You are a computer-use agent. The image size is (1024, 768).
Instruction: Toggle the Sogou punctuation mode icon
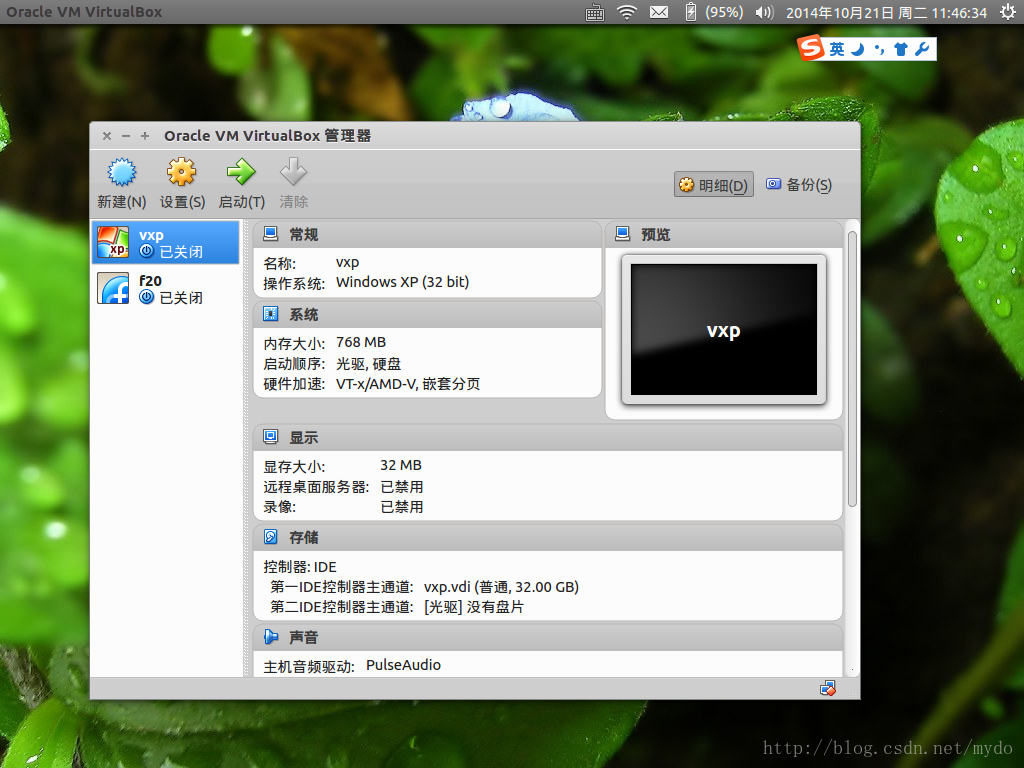click(x=879, y=49)
